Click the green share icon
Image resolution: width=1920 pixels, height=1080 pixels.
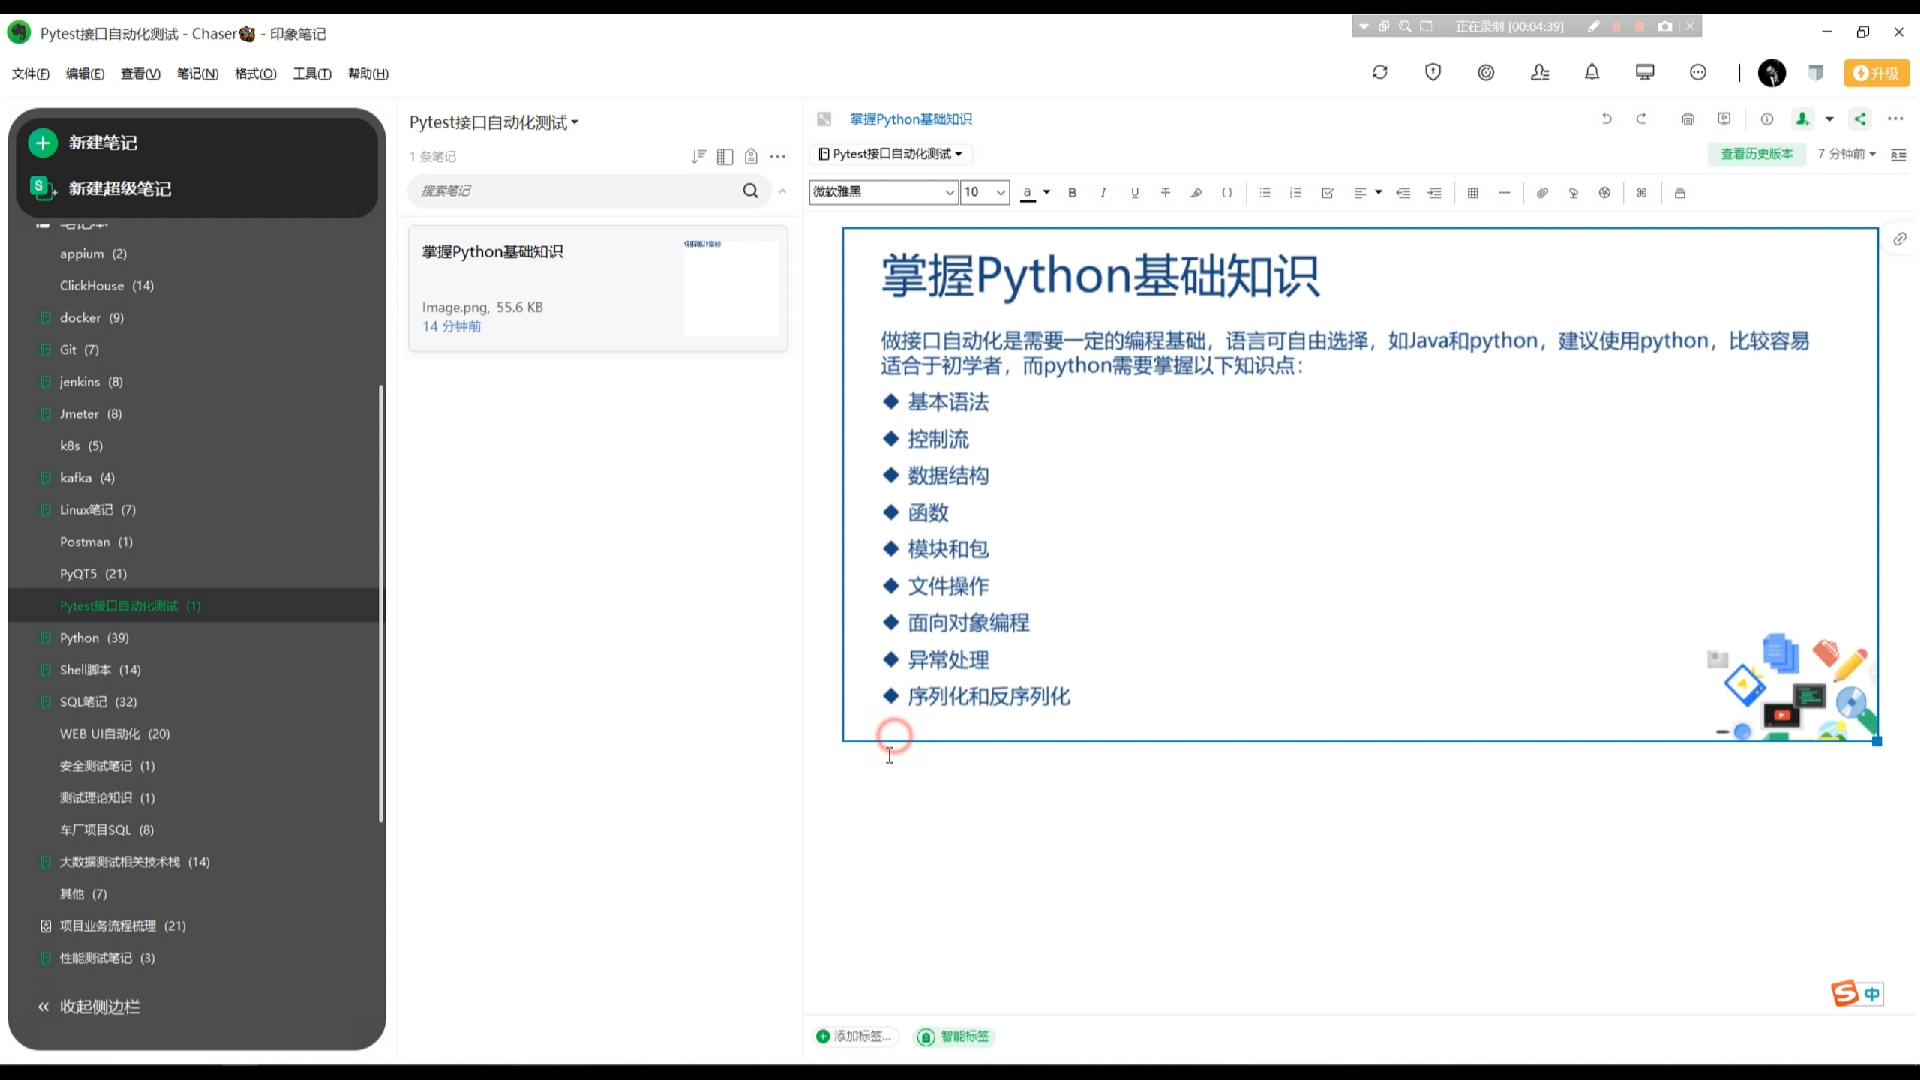point(1860,119)
